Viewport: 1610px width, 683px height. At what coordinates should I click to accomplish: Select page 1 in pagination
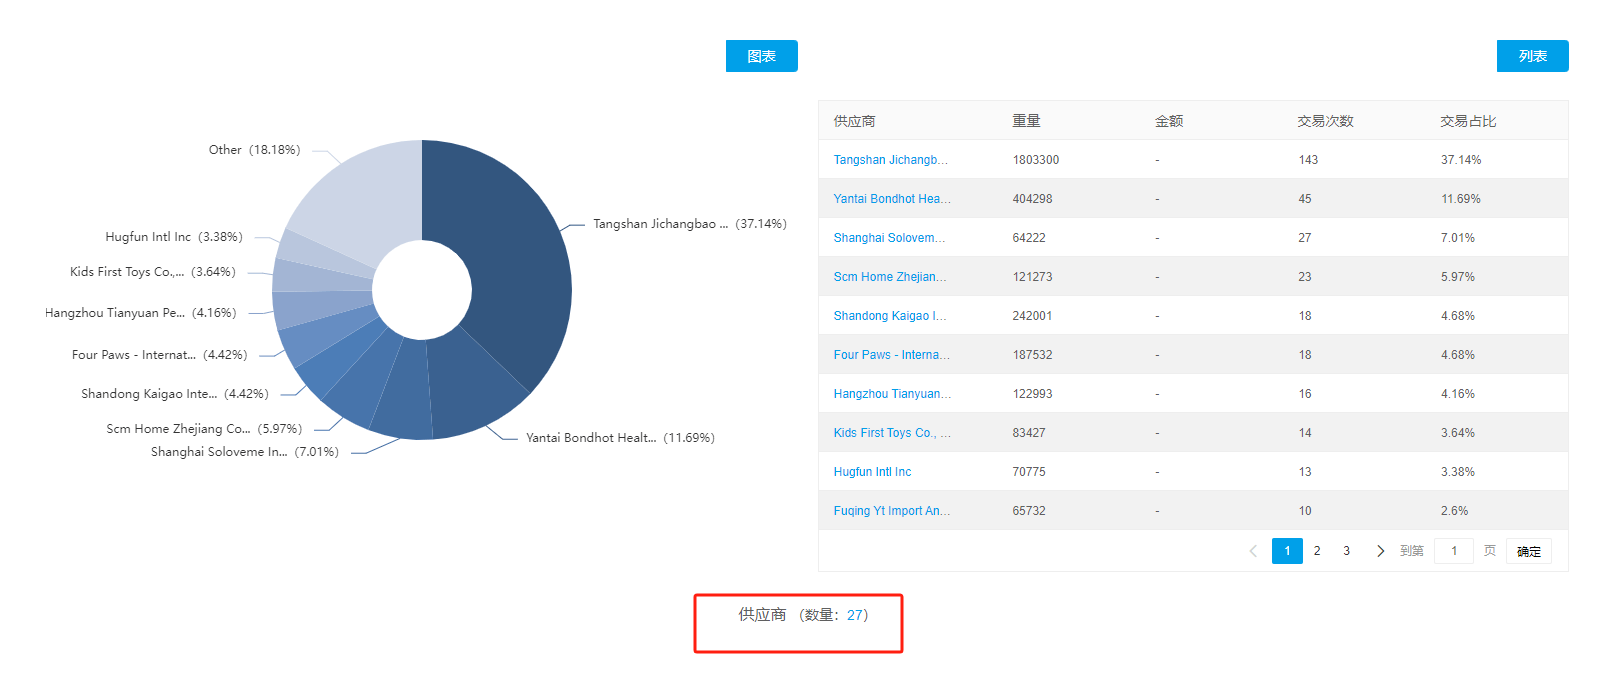point(1287,551)
